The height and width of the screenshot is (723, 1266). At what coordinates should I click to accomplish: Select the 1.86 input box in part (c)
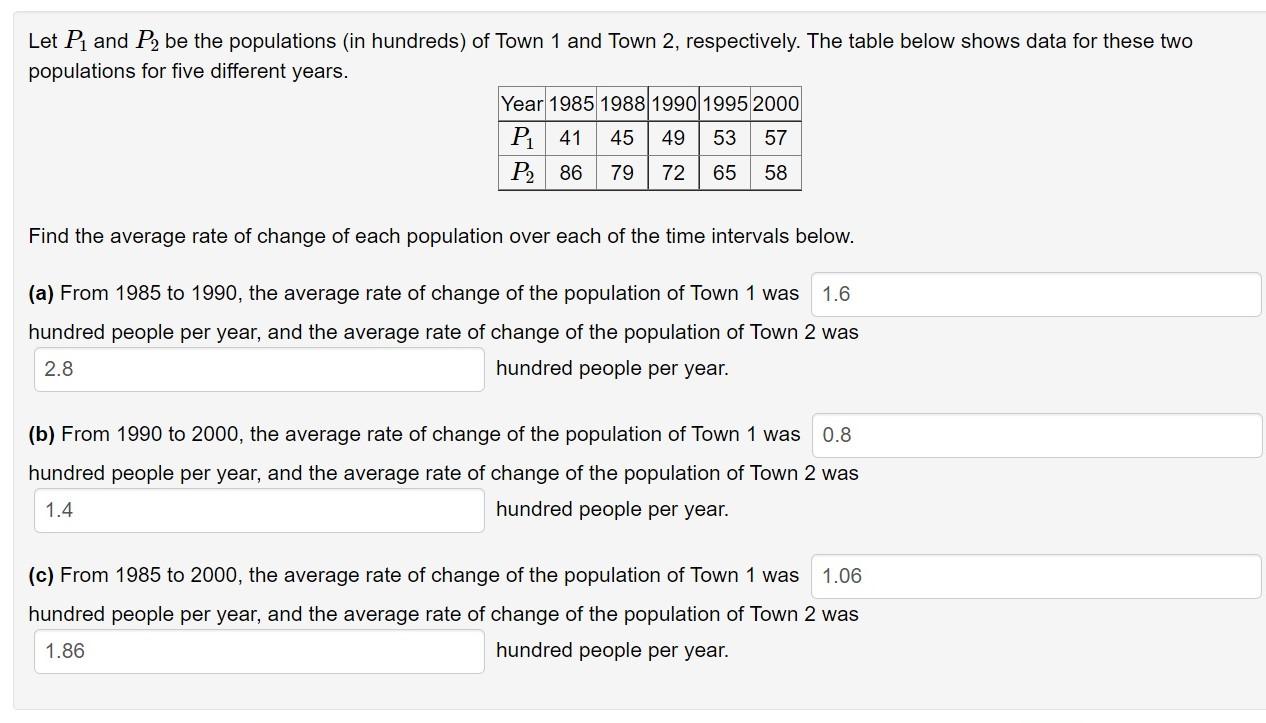258,651
